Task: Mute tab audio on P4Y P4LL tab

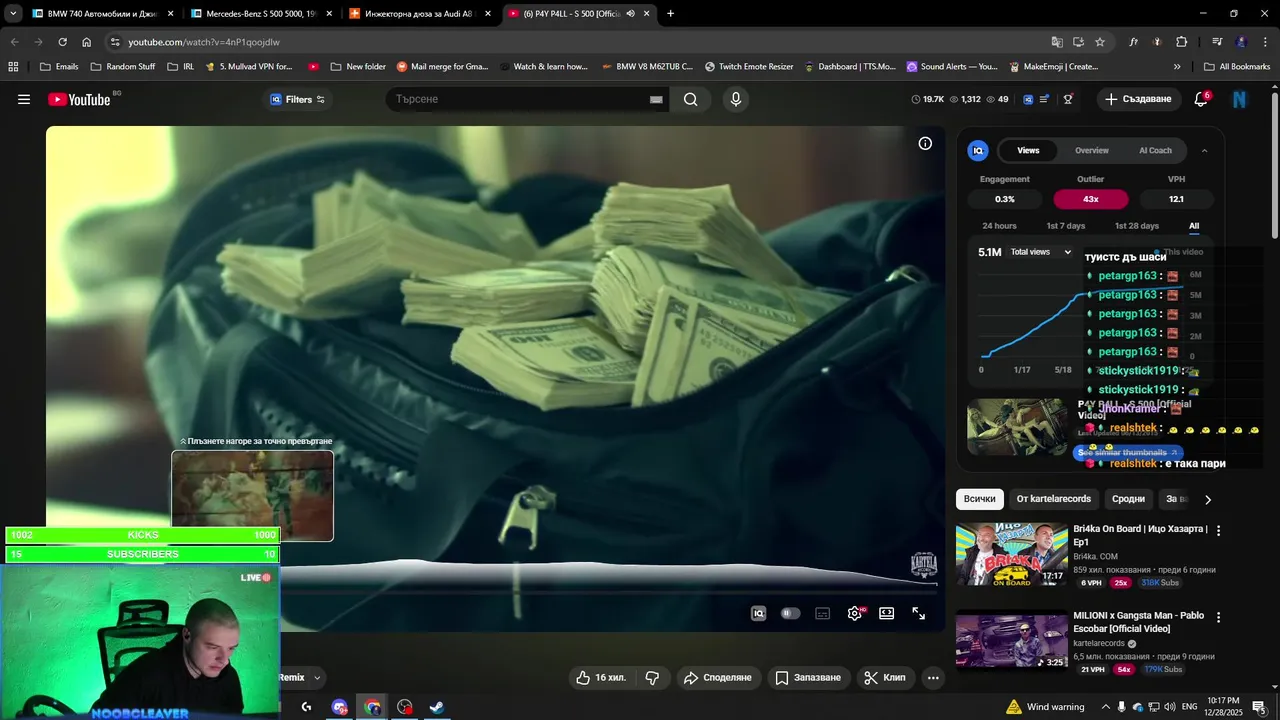Action: coord(631,14)
